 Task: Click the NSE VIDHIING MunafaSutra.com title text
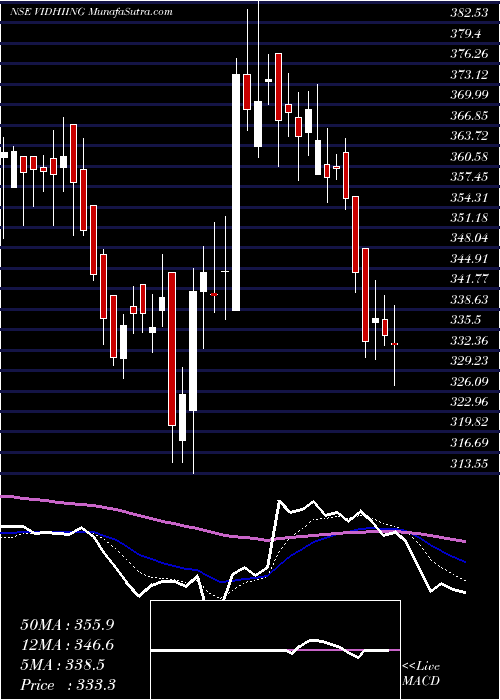click(91, 12)
